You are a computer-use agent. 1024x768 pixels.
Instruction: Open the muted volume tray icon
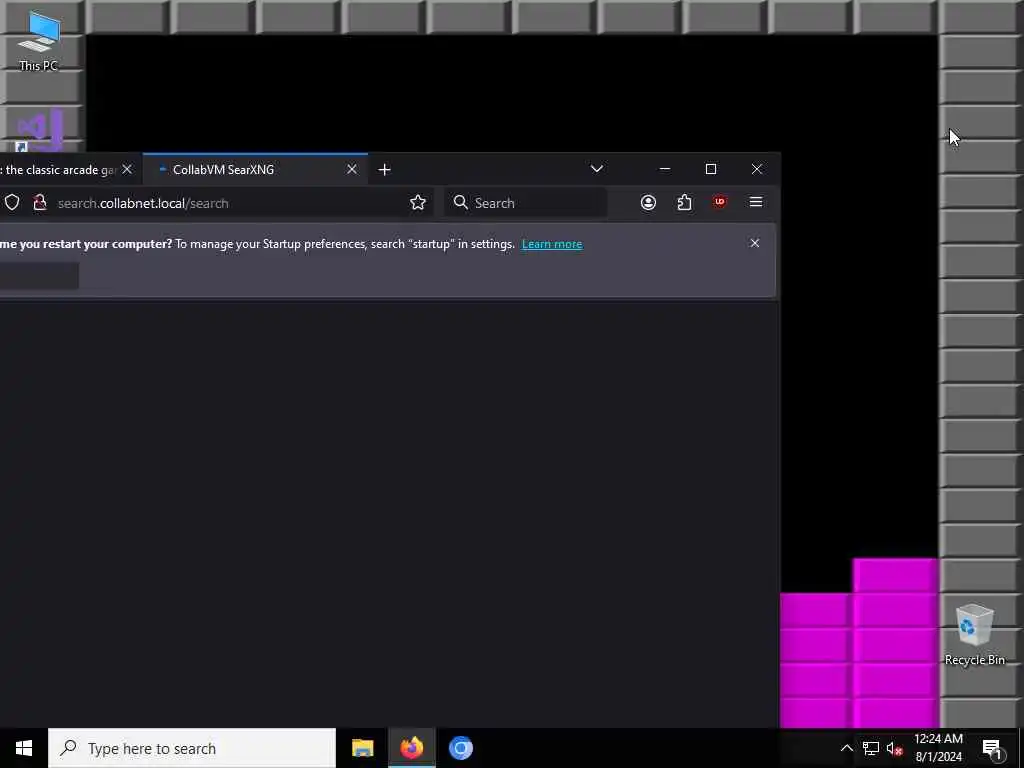pyautogui.click(x=894, y=748)
